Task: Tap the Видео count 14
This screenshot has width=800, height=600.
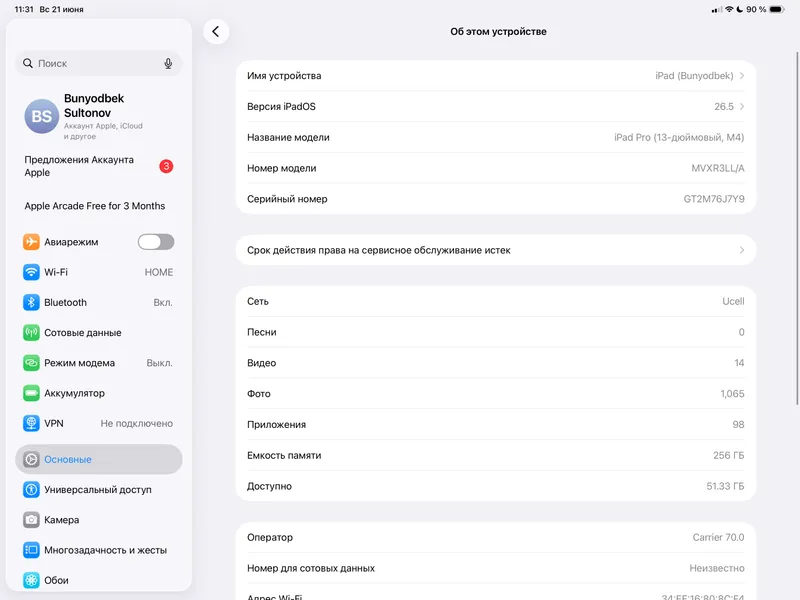Action: pyautogui.click(x=739, y=363)
